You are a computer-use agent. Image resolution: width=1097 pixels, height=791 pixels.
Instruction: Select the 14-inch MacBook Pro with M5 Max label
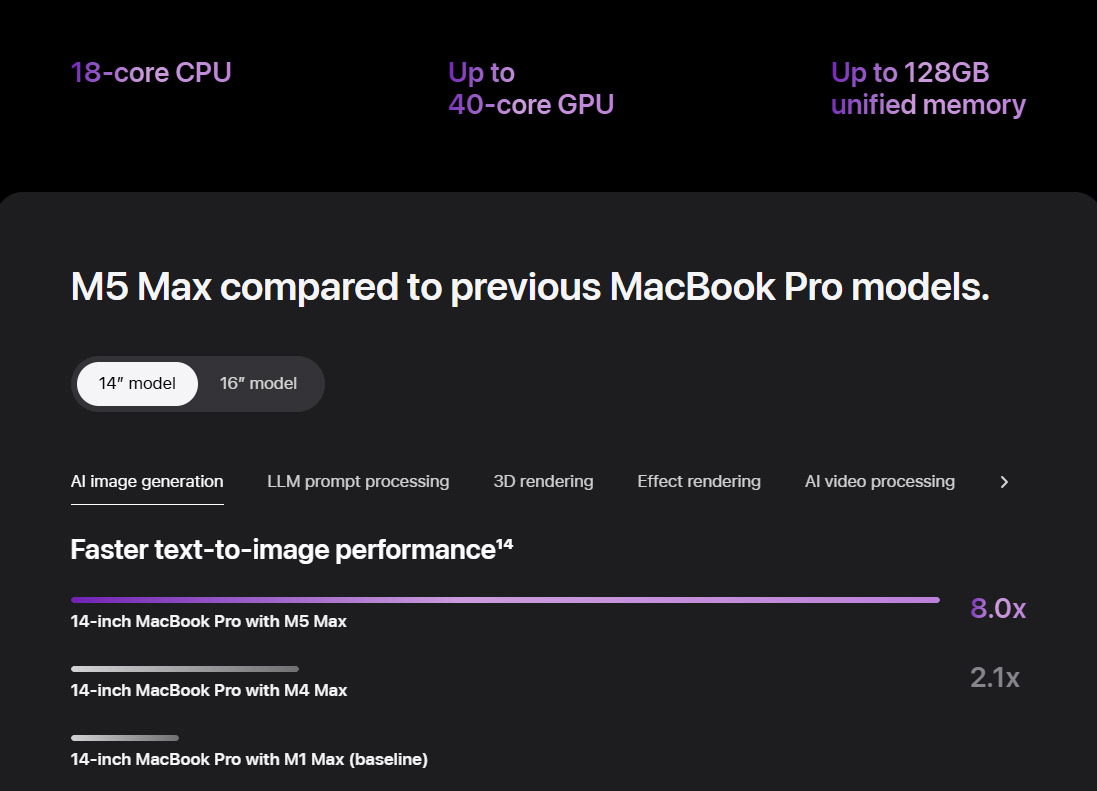click(x=208, y=621)
